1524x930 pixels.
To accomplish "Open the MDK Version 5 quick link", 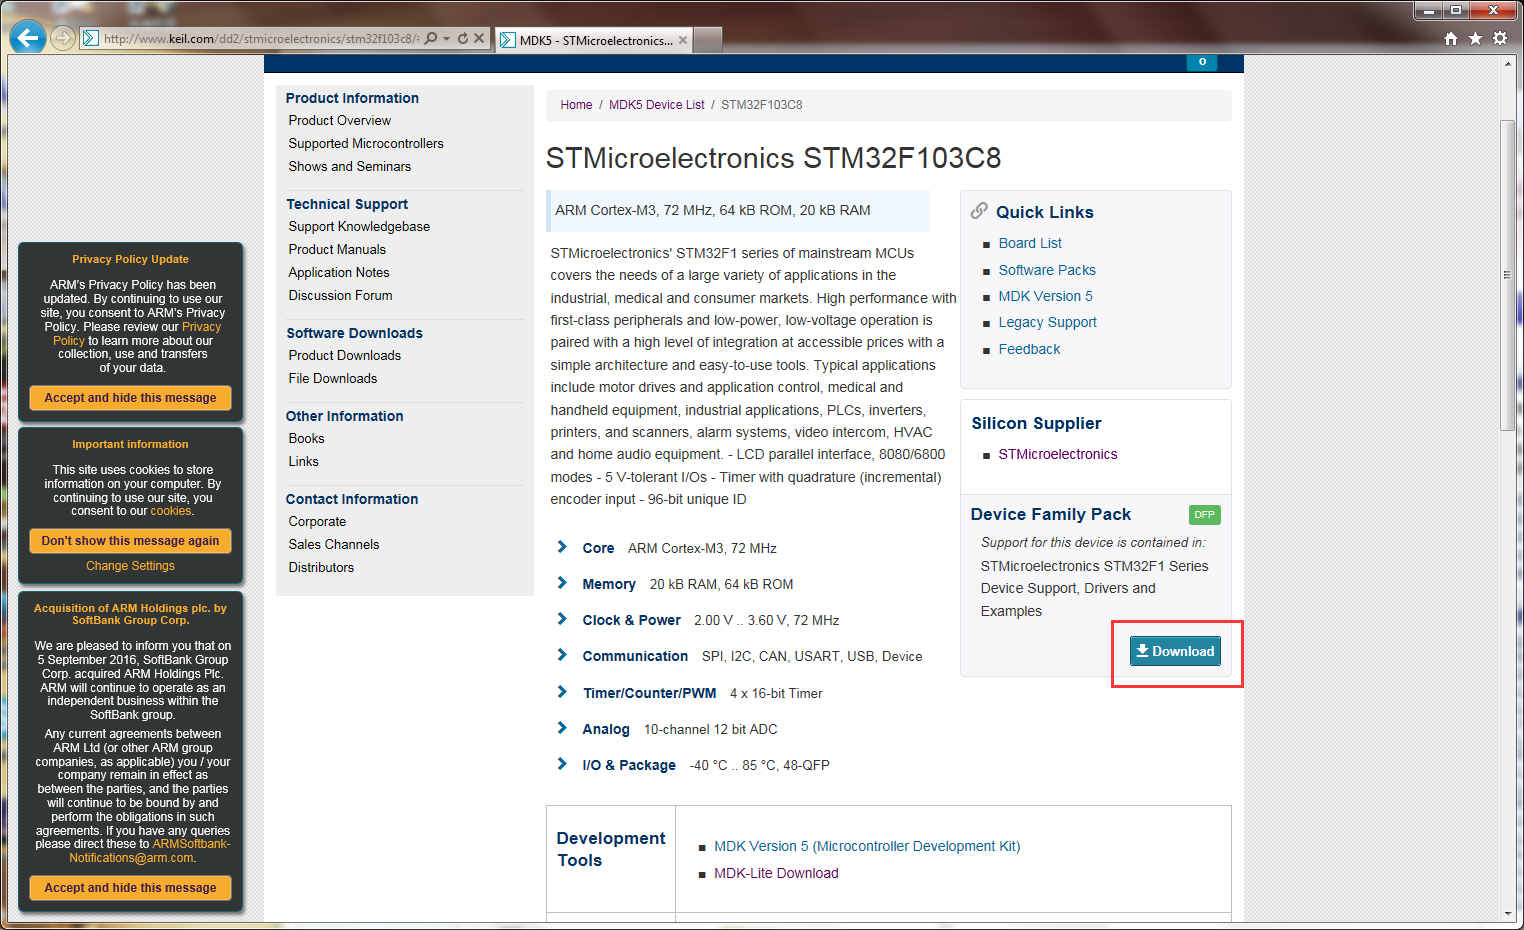I will [1045, 296].
